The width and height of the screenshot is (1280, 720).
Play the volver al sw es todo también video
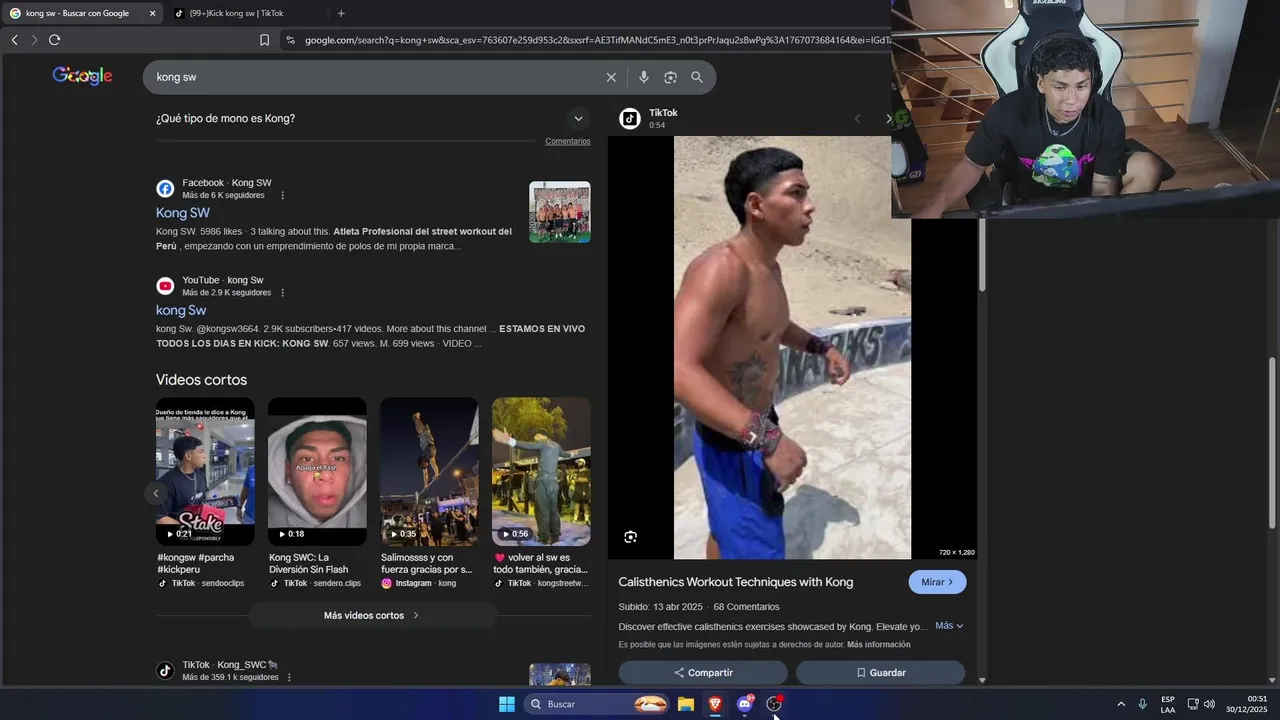click(x=541, y=472)
